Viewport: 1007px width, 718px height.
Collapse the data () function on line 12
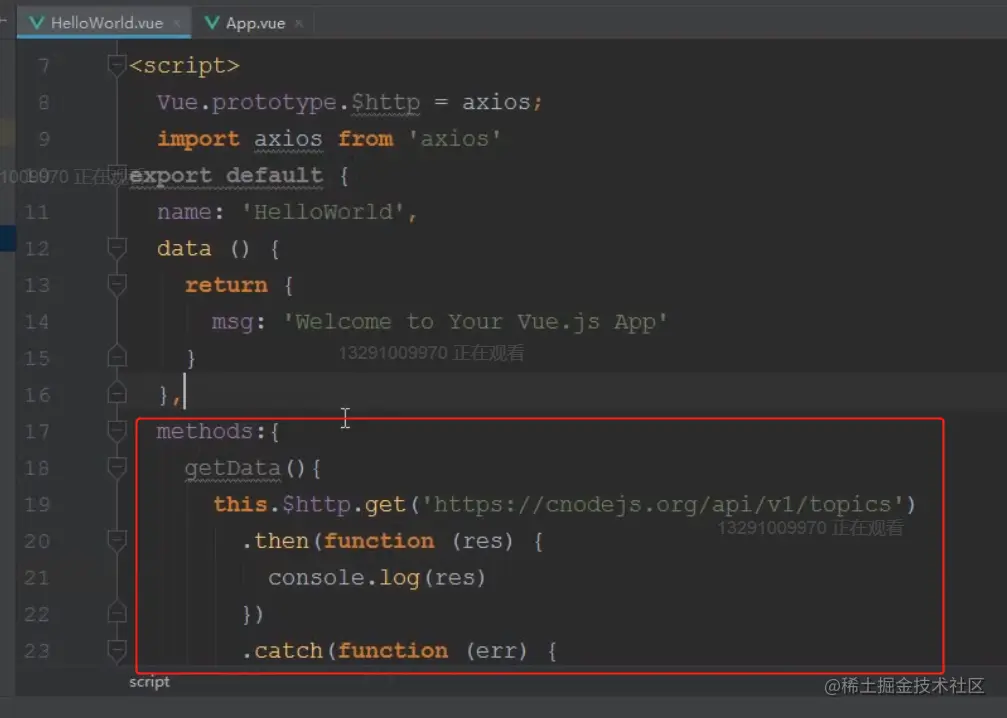(x=117, y=248)
